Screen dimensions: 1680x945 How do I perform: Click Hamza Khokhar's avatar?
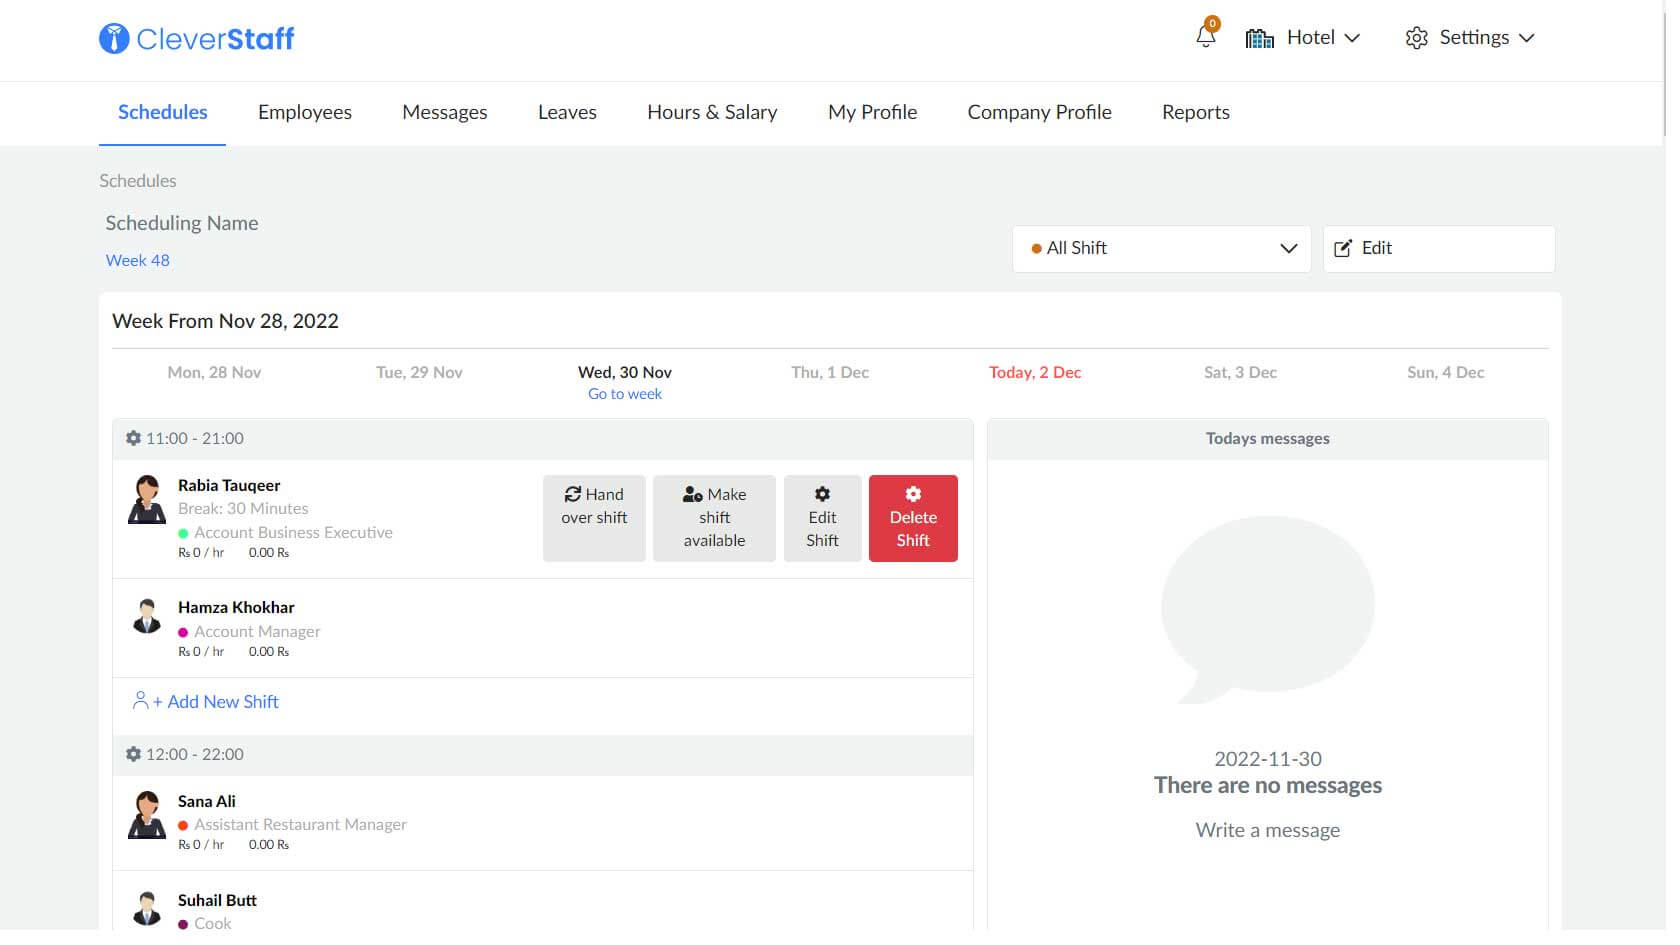pos(147,617)
